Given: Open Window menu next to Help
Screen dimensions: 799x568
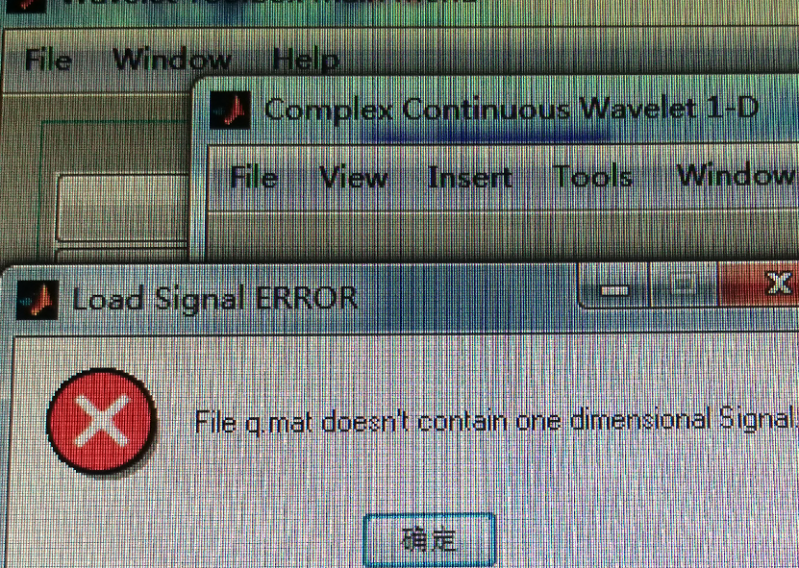Looking at the screenshot, I should click(x=172, y=59).
